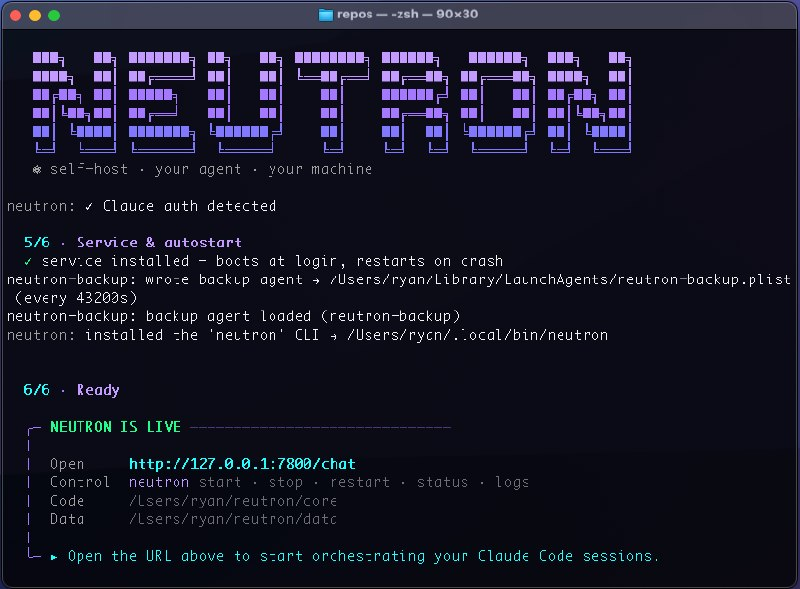Viewport: 800px width, 589px height.
Task: Click the 'status' word in the Control row
Action: [x=442, y=482]
